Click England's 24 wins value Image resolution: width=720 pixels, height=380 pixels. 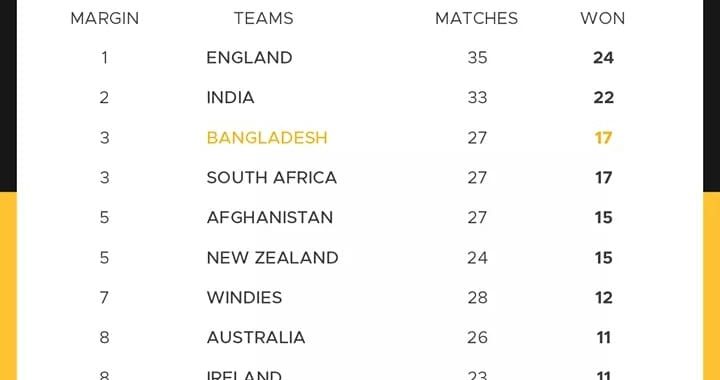point(603,58)
